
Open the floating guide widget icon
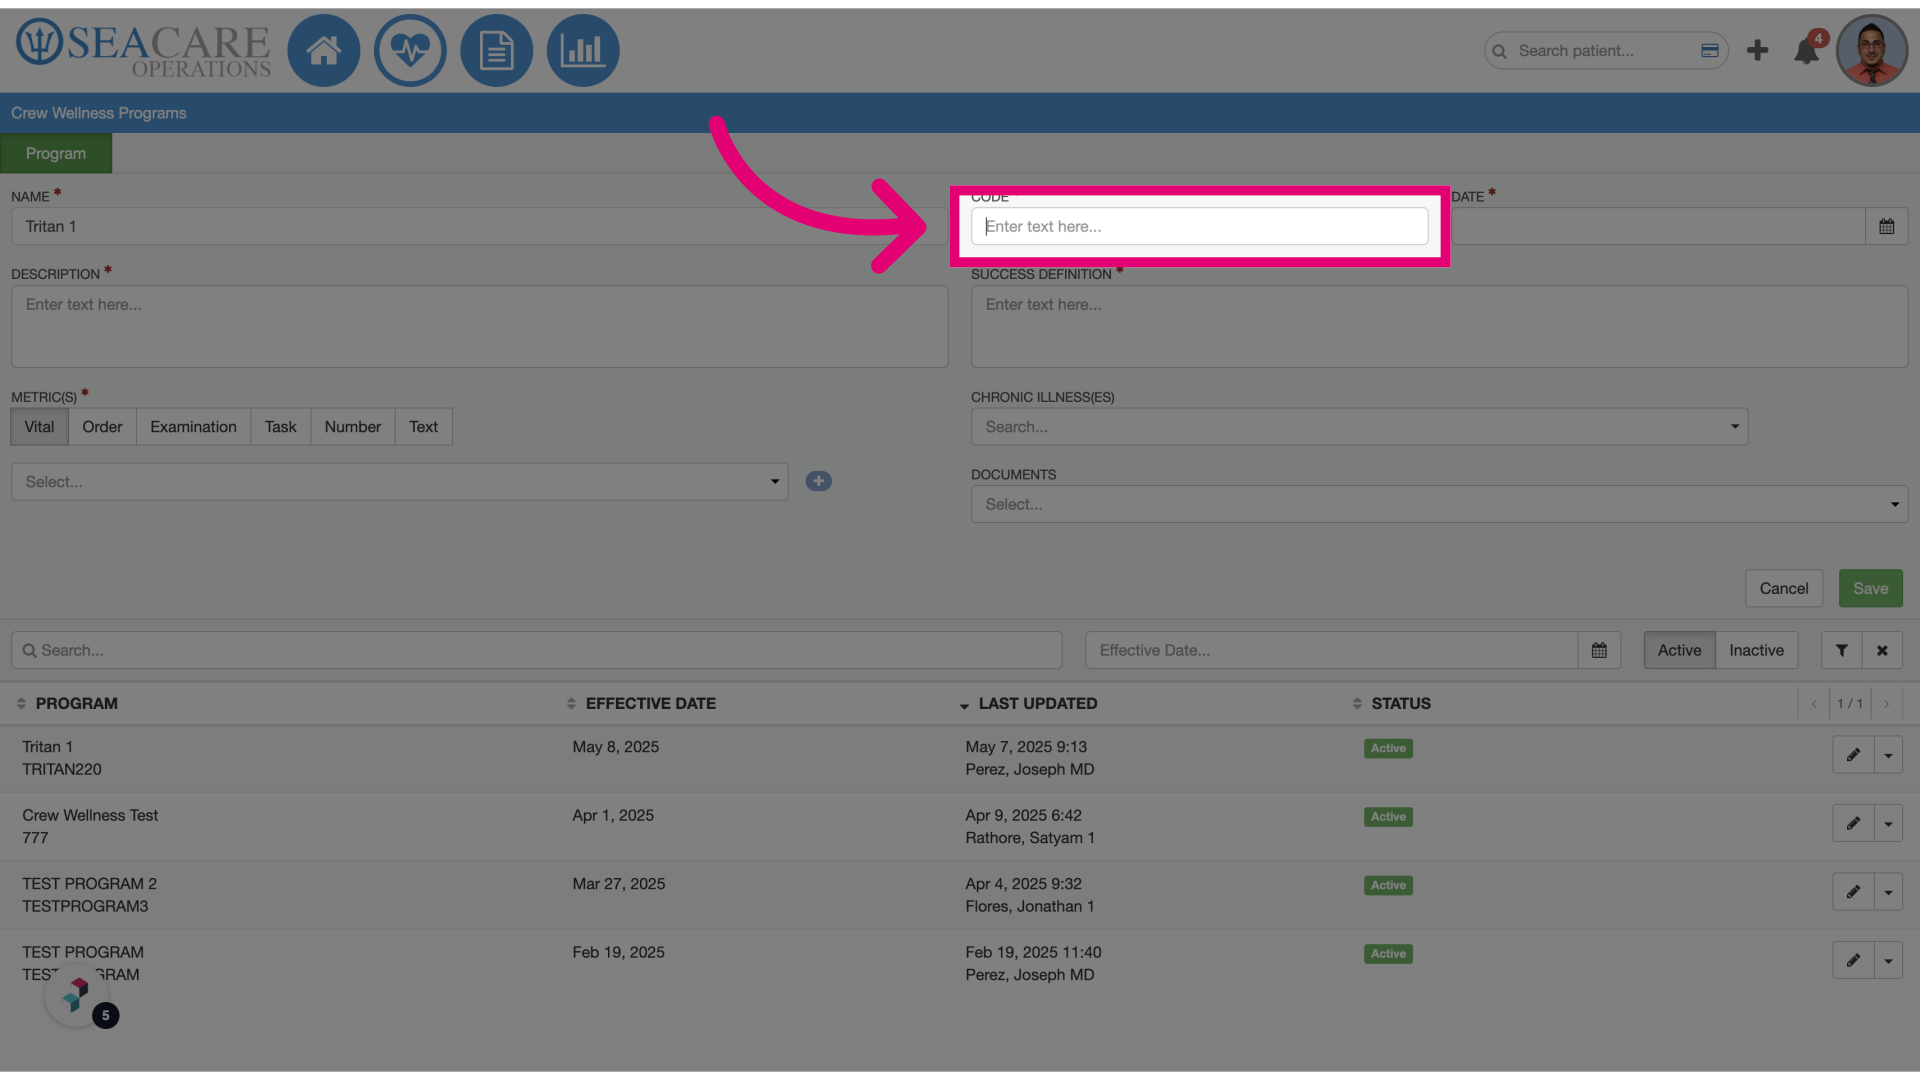pos(76,995)
